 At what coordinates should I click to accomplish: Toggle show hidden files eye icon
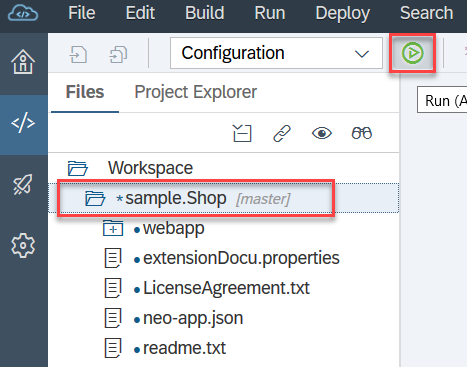pos(322,133)
